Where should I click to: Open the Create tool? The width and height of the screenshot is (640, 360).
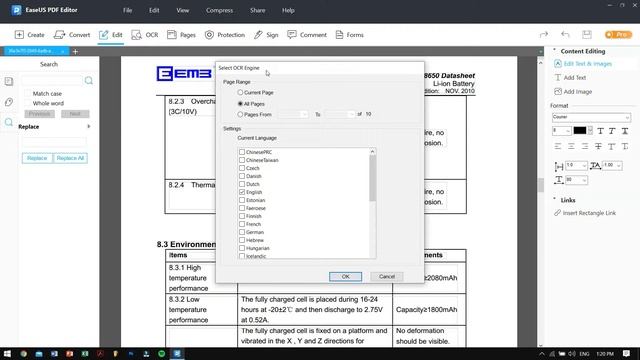[29, 35]
